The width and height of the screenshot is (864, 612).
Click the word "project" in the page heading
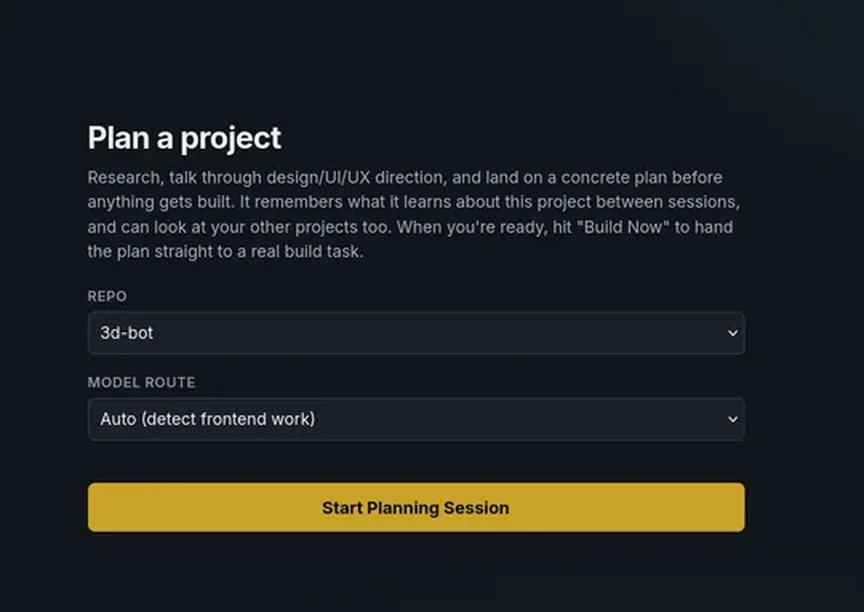[231, 139]
